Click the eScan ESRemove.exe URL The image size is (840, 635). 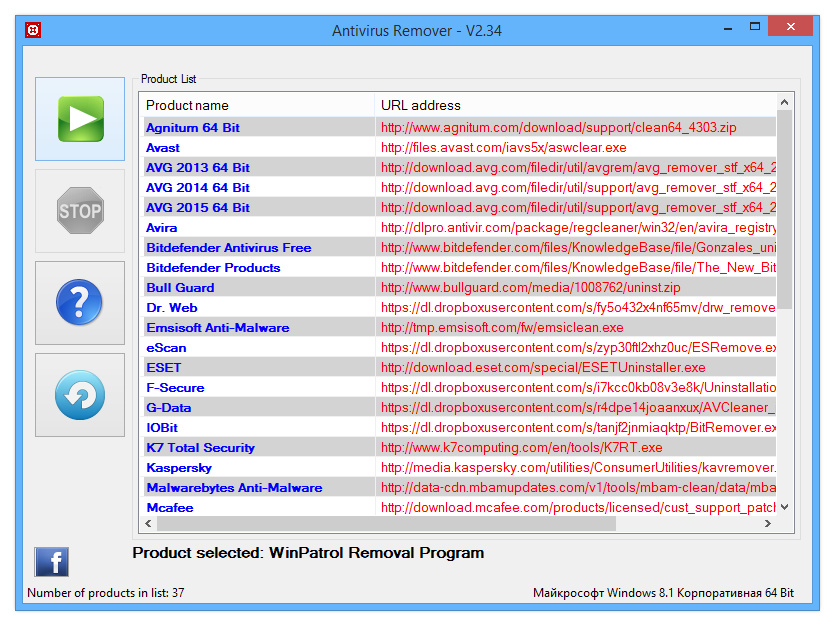pyautogui.click(x=578, y=348)
